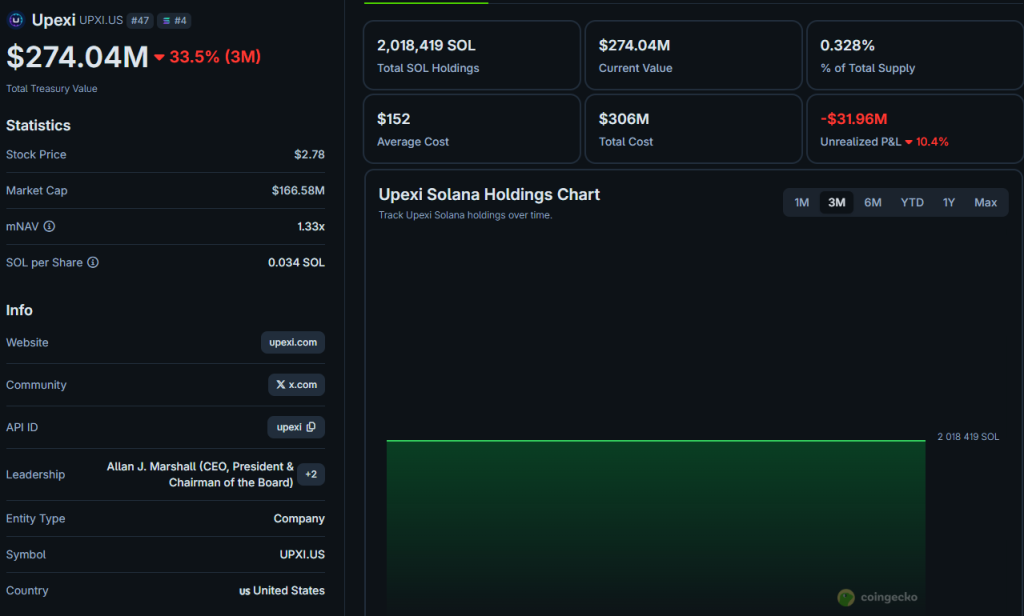Click the Stock Price value $2.78
The width and height of the screenshot is (1024, 616).
coord(309,155)
